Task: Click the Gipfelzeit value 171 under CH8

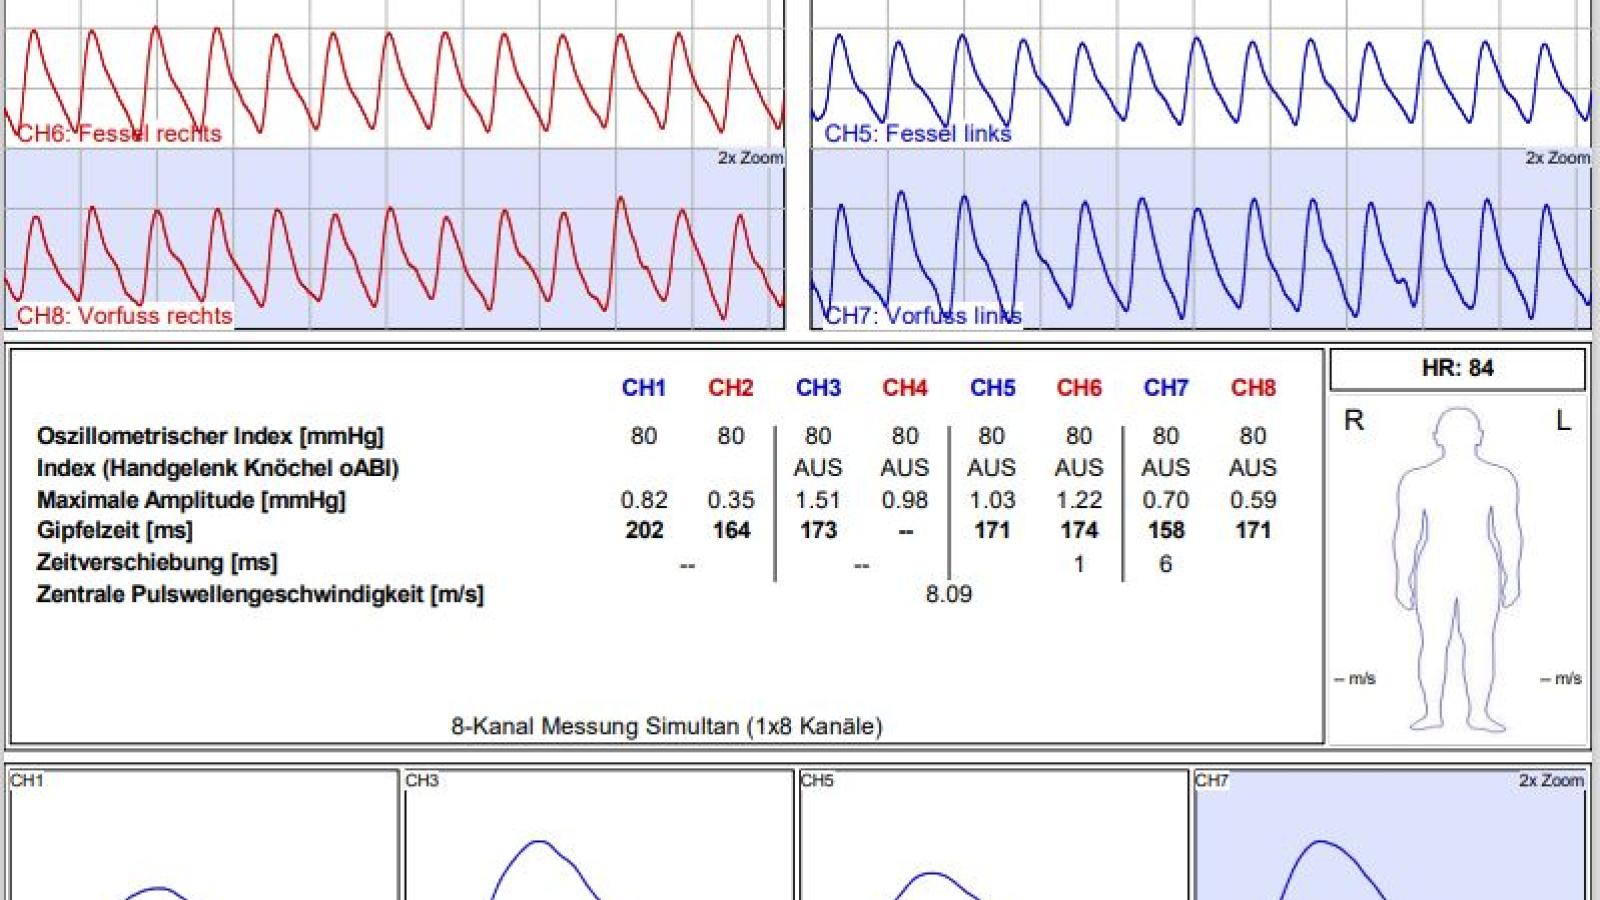Action: [1253, 530]
